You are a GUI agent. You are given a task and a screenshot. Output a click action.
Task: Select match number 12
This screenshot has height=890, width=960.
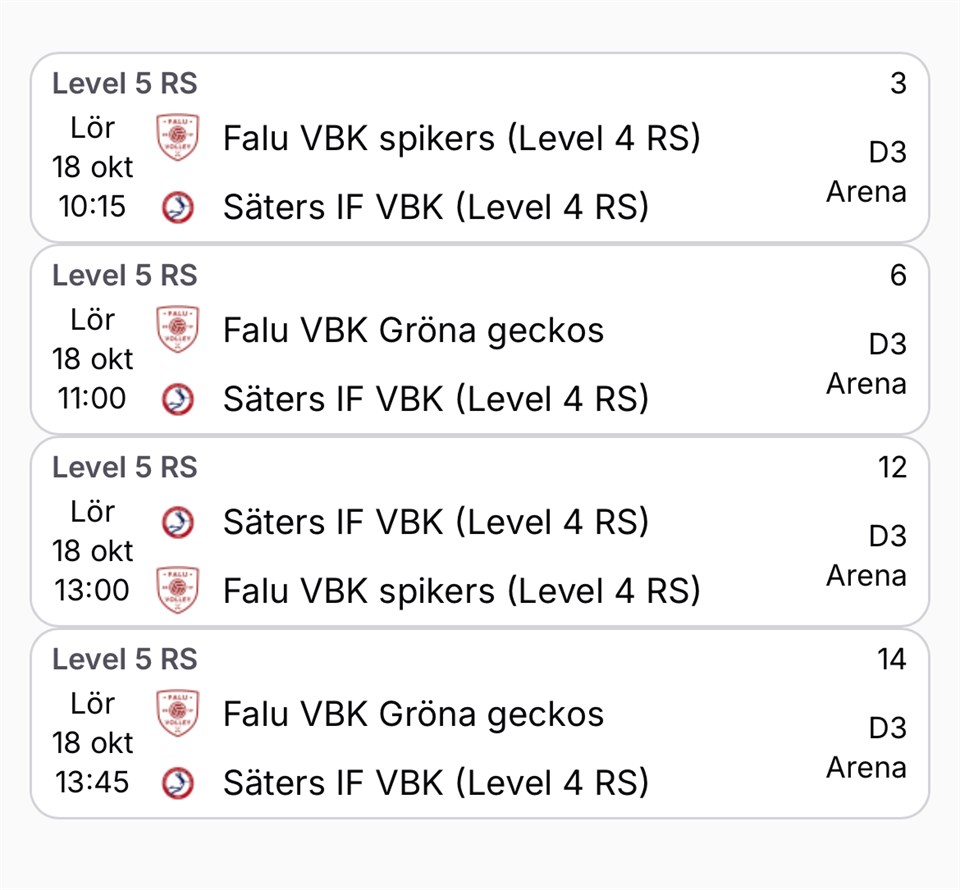(890, 467)
